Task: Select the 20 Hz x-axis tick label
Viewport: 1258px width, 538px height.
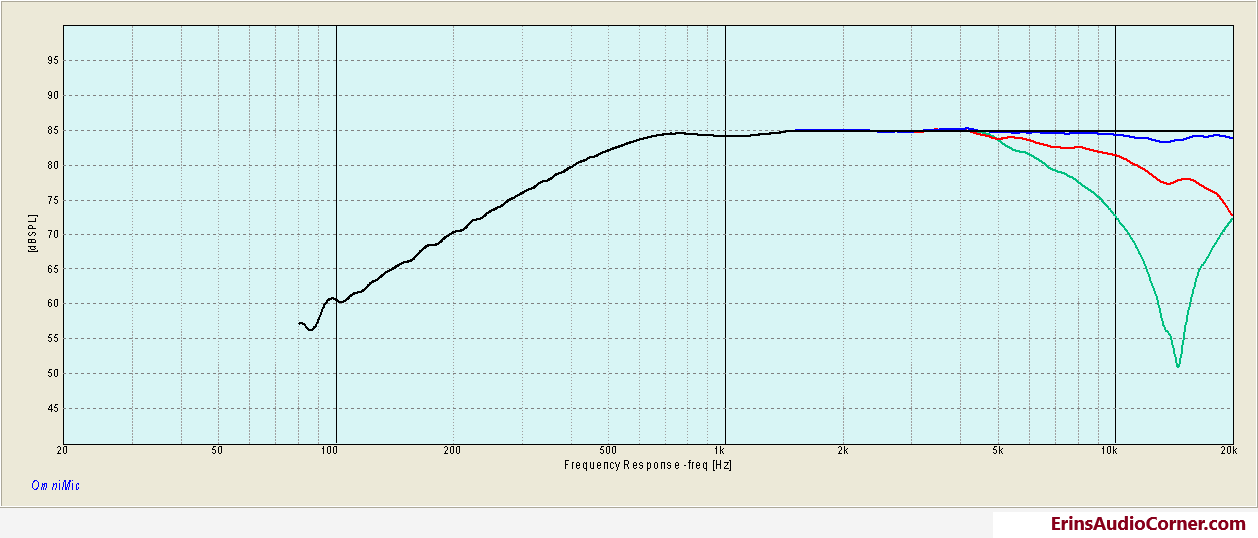Action: pyautogui.click(x=64, y=452)
